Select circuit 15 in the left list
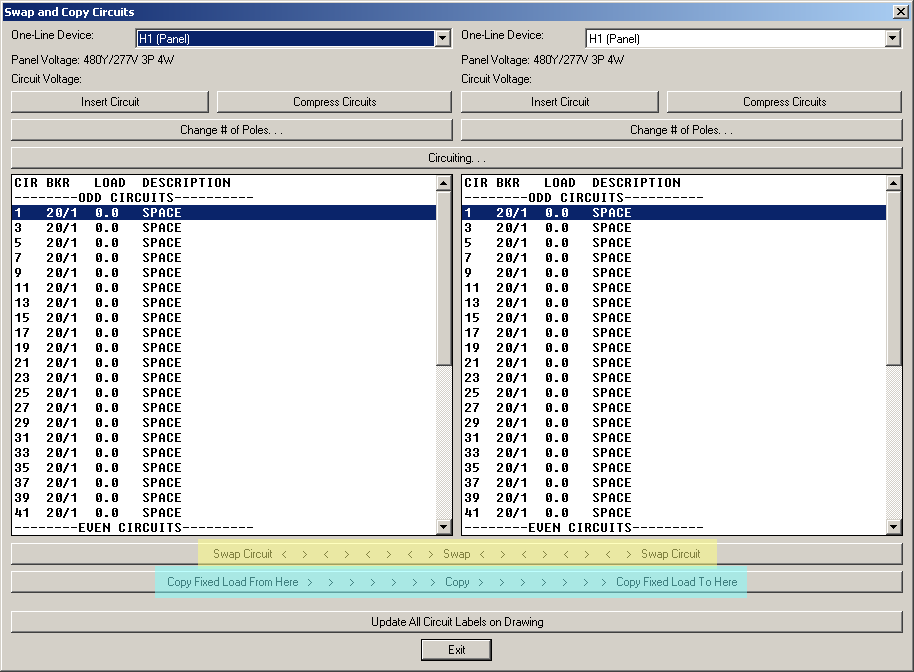Image resolution: width=914 pixels, height=672 pixels. click(224, 318)
